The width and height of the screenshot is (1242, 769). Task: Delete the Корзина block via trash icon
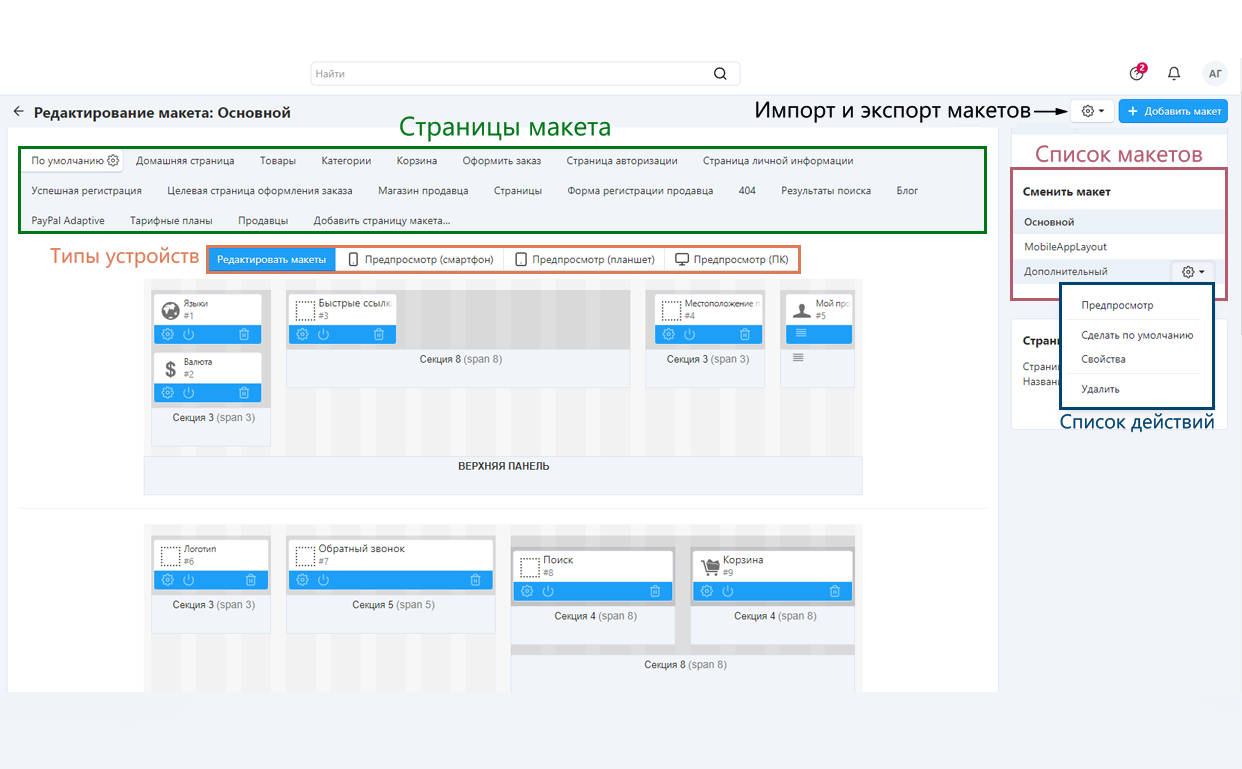(835, 591)
